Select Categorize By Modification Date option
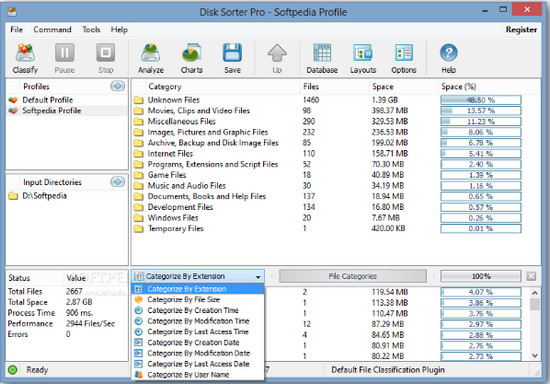 click(x=198, y=353)
